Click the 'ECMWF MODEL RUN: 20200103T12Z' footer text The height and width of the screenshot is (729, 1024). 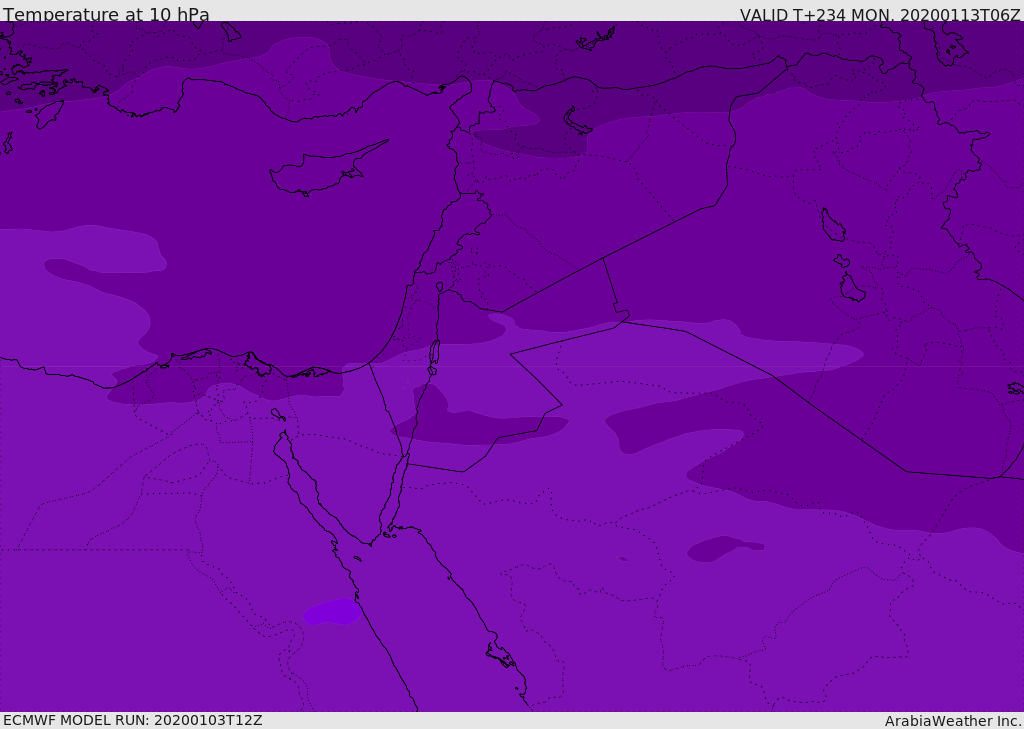[133, 720]
